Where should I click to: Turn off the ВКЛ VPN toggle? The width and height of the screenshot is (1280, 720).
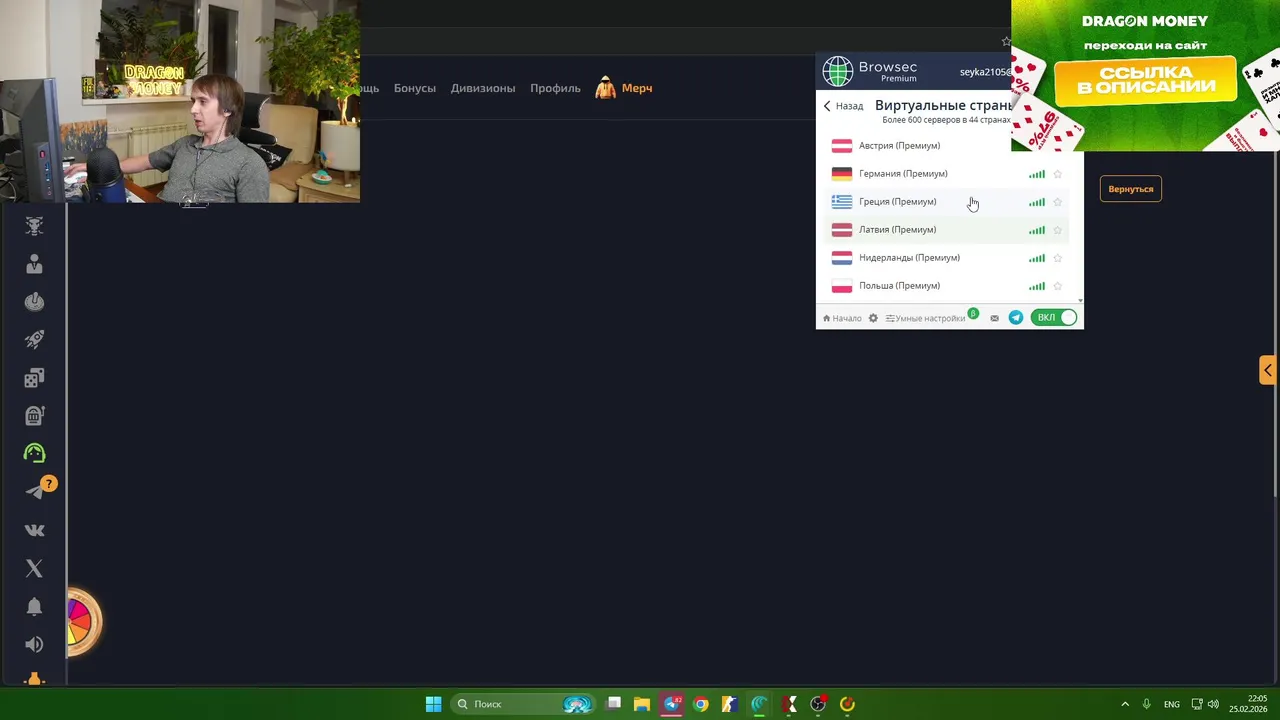[x=1054, y=318]
